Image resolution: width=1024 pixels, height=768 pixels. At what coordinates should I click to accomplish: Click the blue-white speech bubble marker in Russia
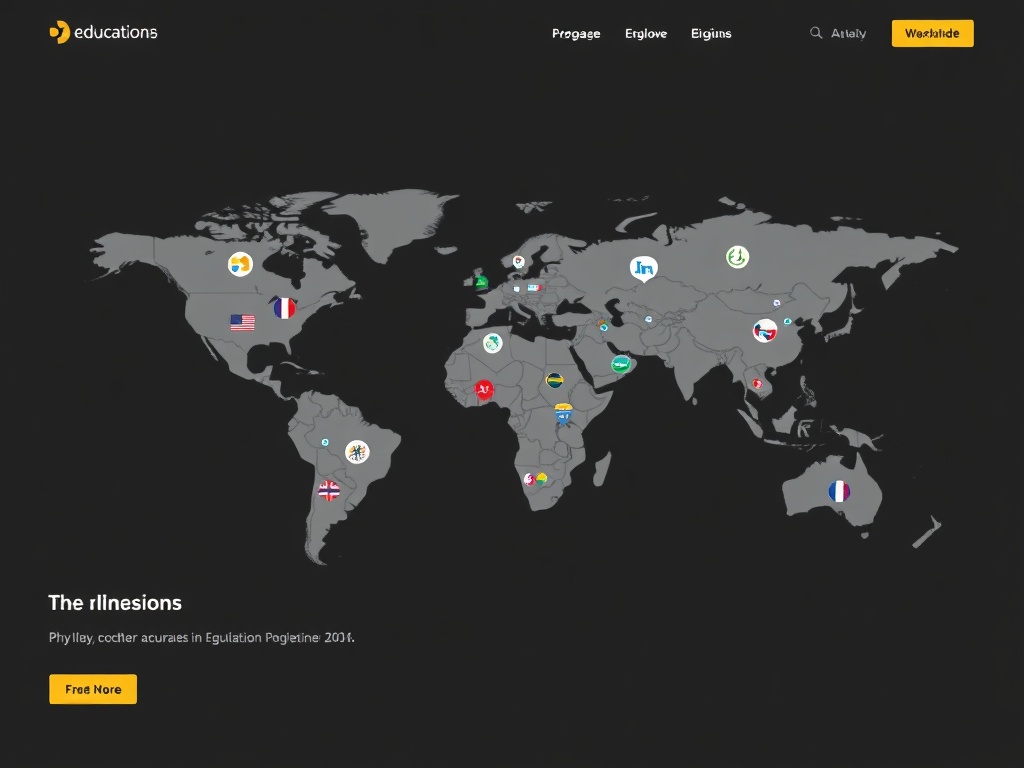[644, 267]
